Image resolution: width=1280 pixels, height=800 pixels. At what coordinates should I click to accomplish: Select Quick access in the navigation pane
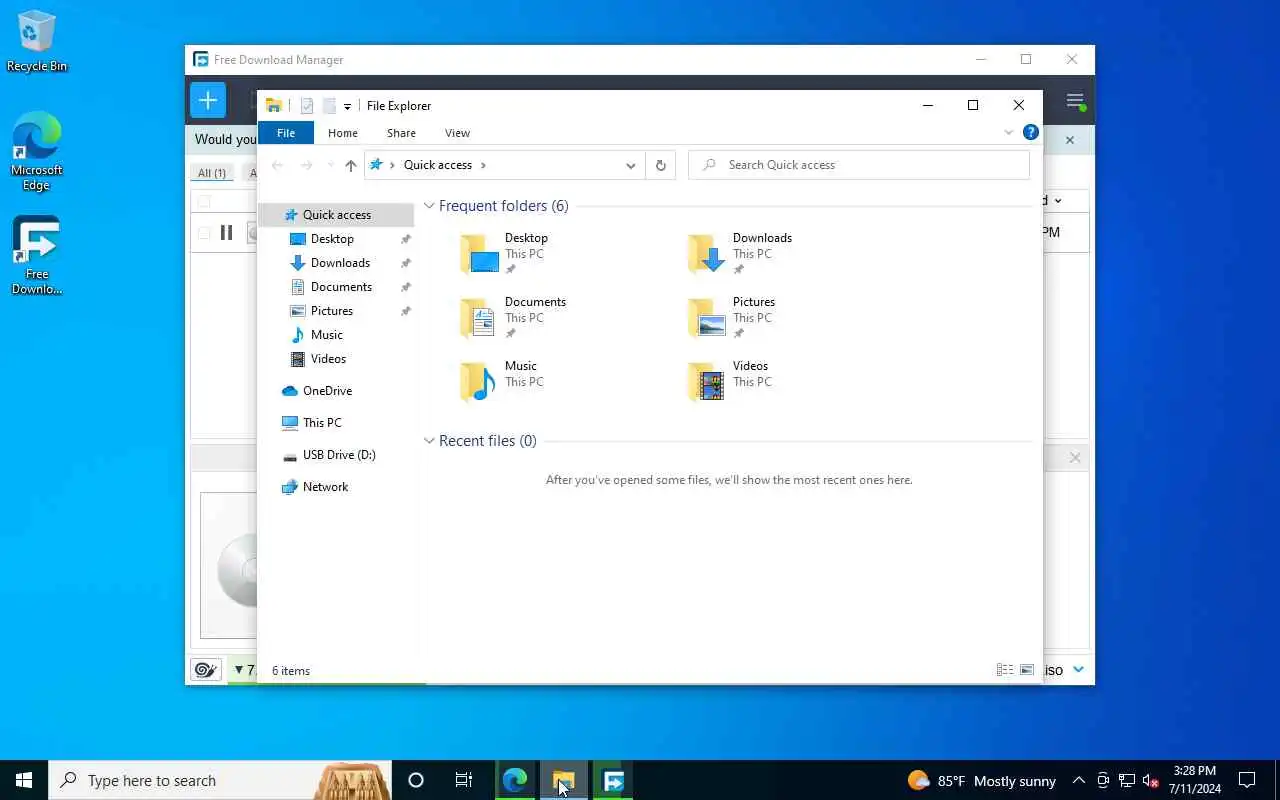(x=336, y=215)
